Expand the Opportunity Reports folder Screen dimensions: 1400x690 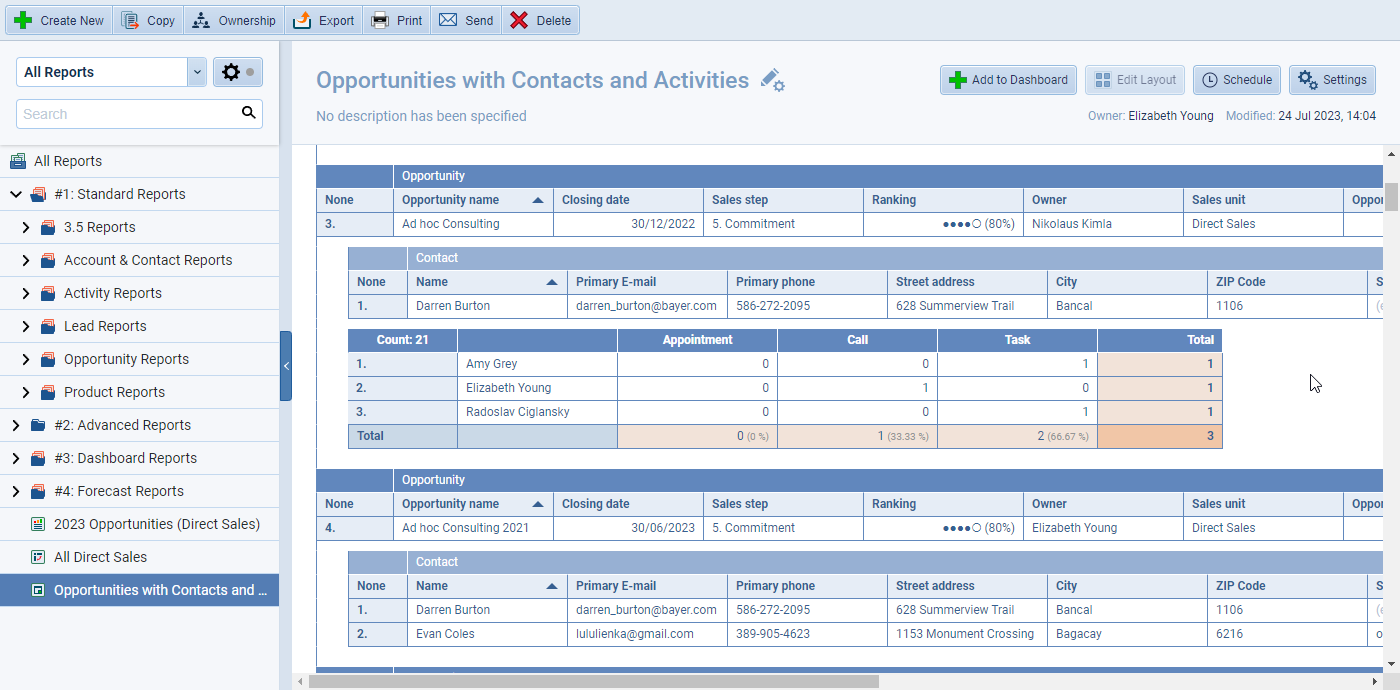(x=28, y=358)
